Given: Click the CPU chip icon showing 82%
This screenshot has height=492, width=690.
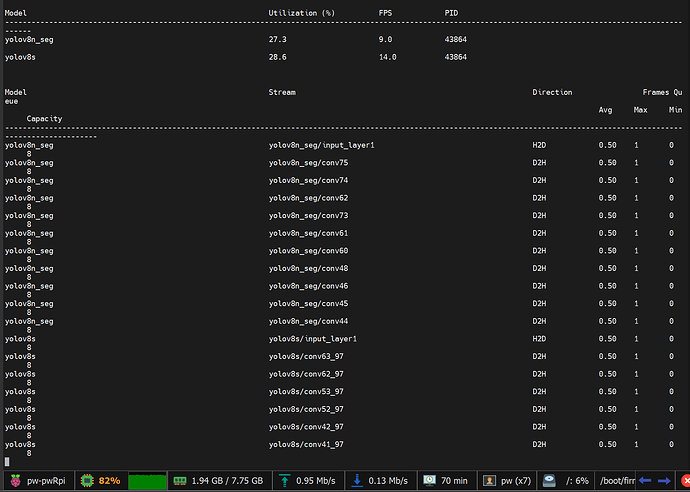Looking at the screenshot, I should point(86,480).
